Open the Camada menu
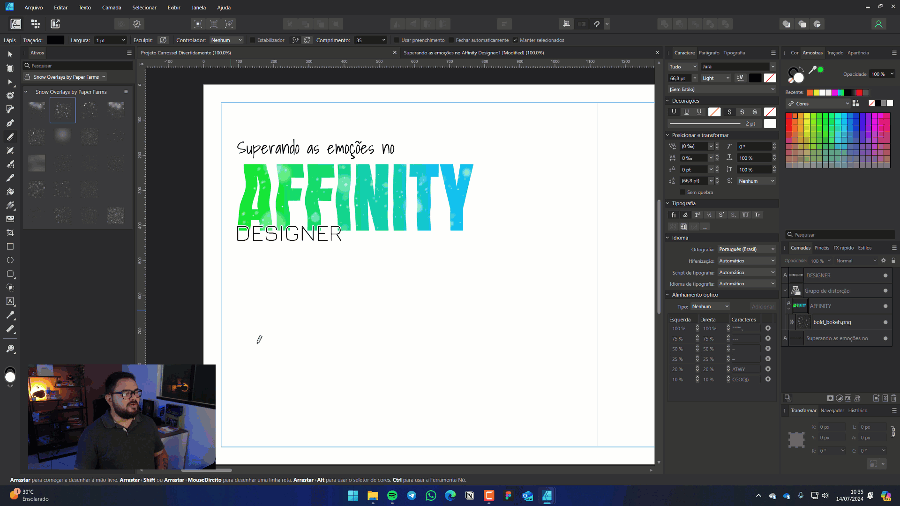Viewport: 900px width, 506px height. (x=111, y=7)
